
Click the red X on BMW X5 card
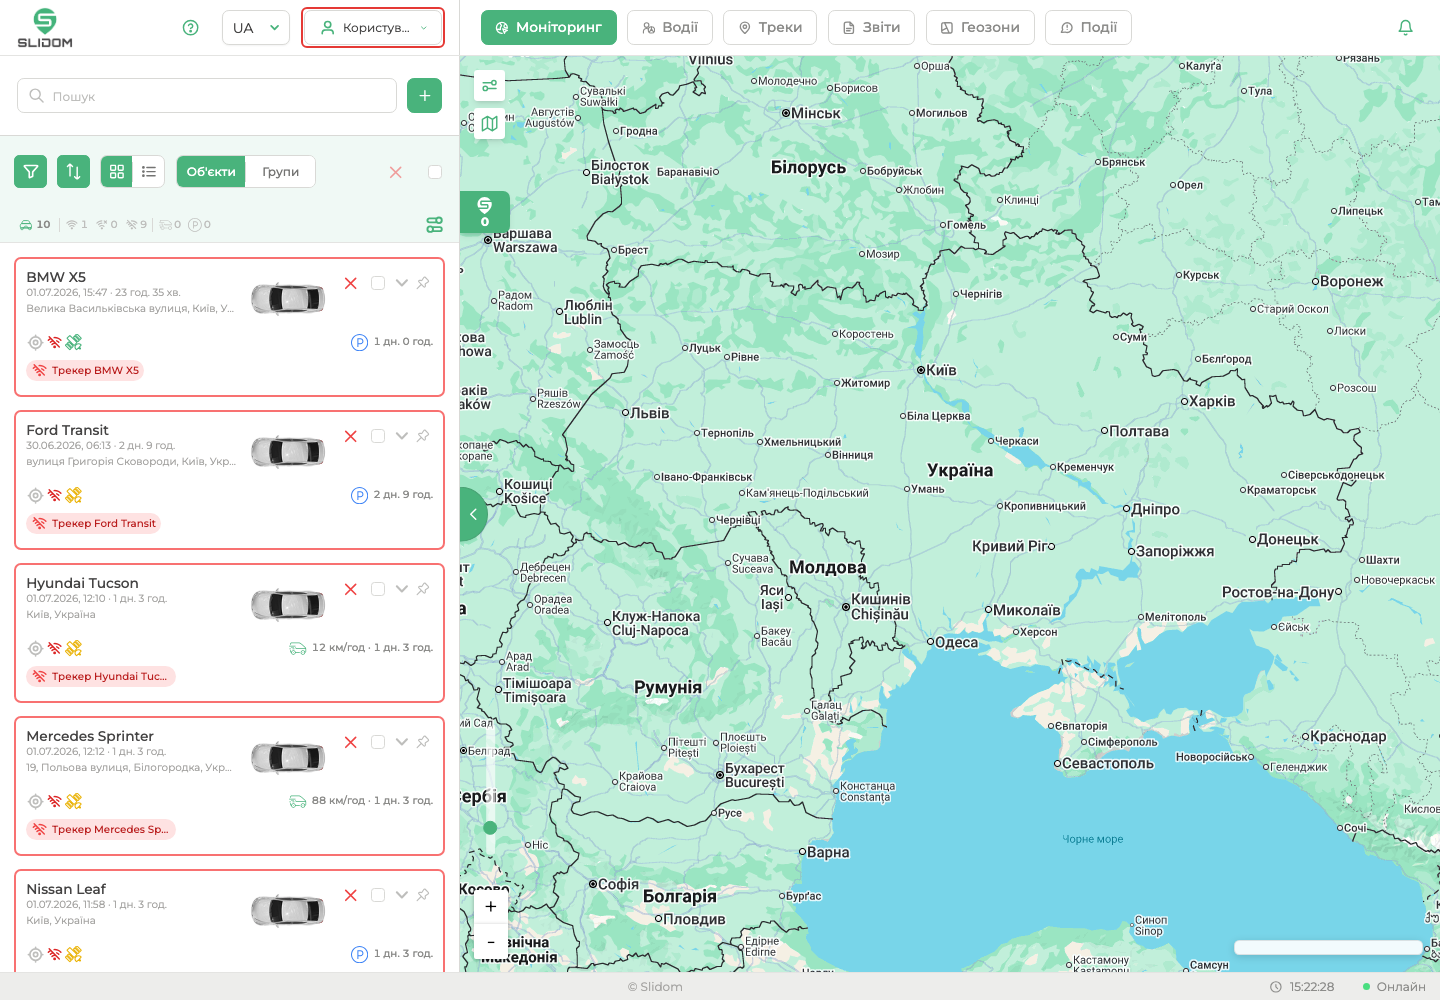pyautogui.click(x=351, y=283)
